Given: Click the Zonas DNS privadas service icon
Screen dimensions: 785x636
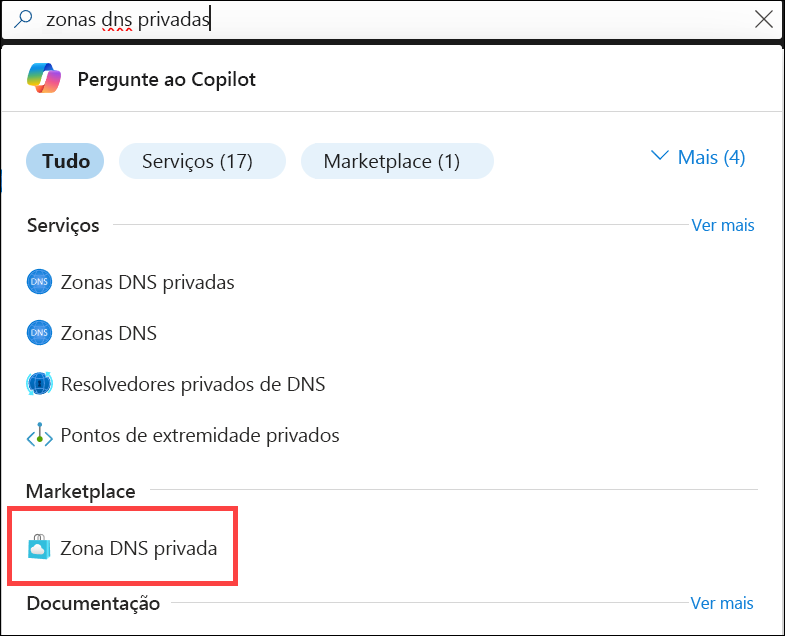Looking at the screenshot, I should 39,282.
